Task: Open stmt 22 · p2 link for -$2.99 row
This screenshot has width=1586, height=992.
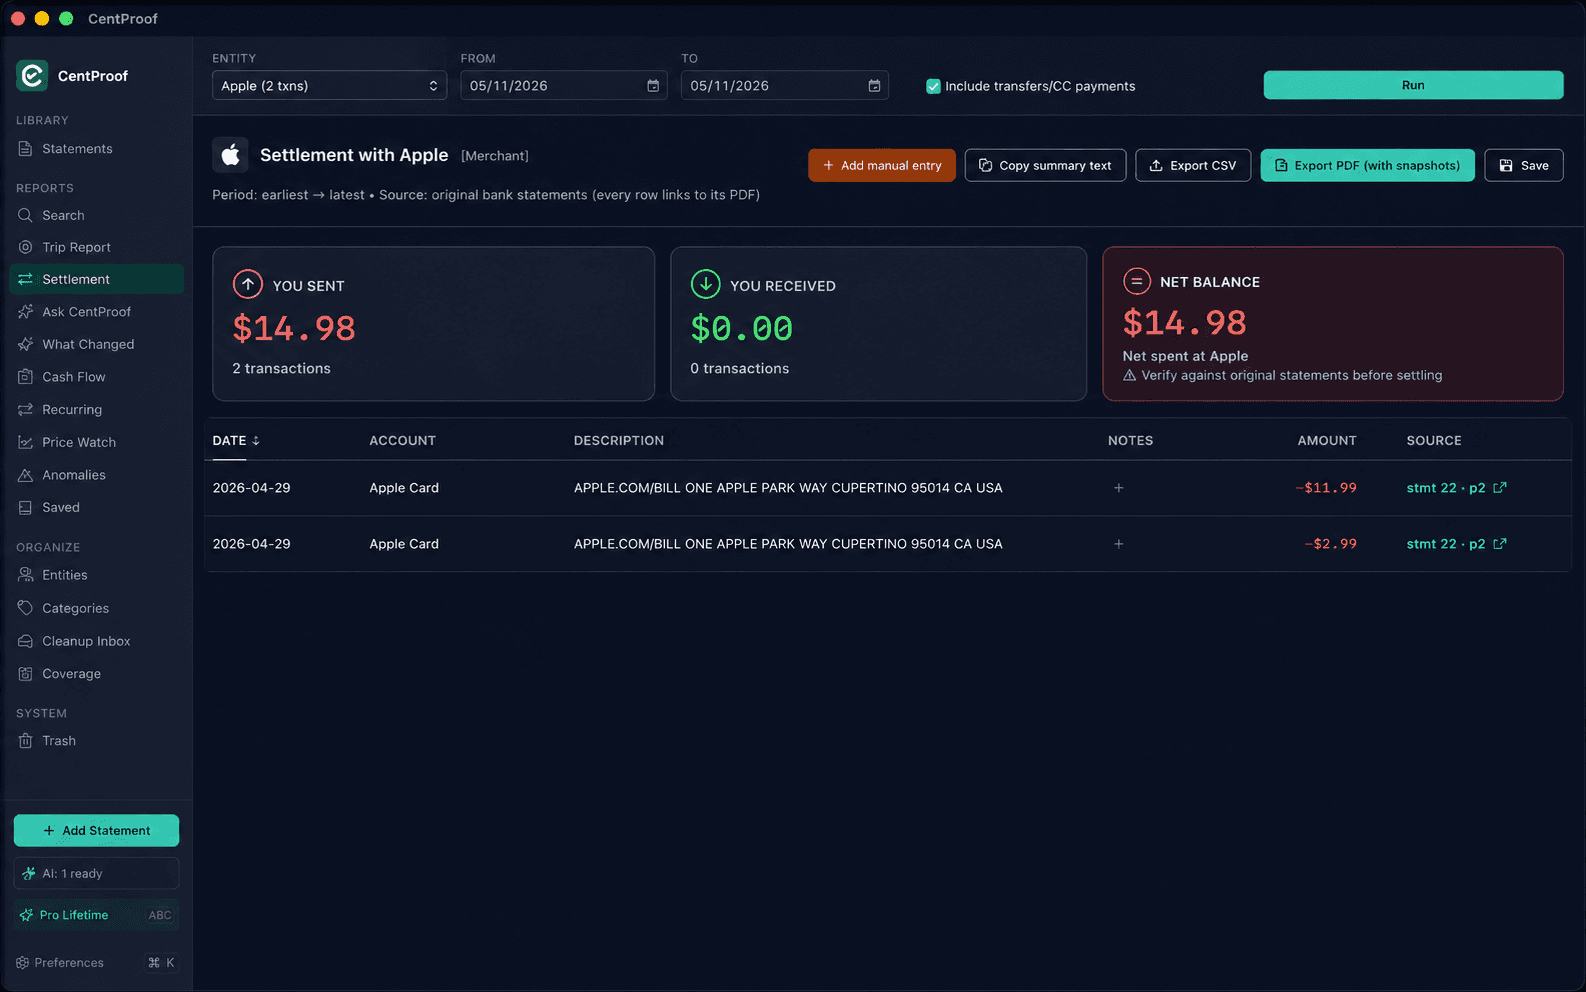Action: point(1456,544)
